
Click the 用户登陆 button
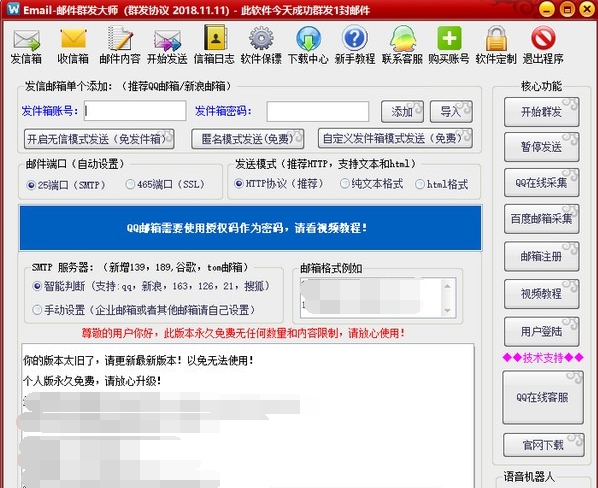pyautogui.click(x=542, y=332)
